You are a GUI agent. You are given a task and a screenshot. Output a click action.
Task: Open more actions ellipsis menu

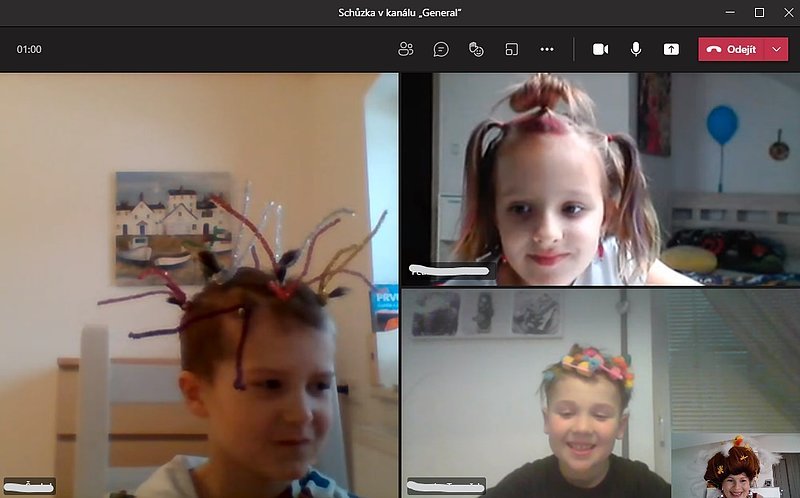[x=546, y=49]
